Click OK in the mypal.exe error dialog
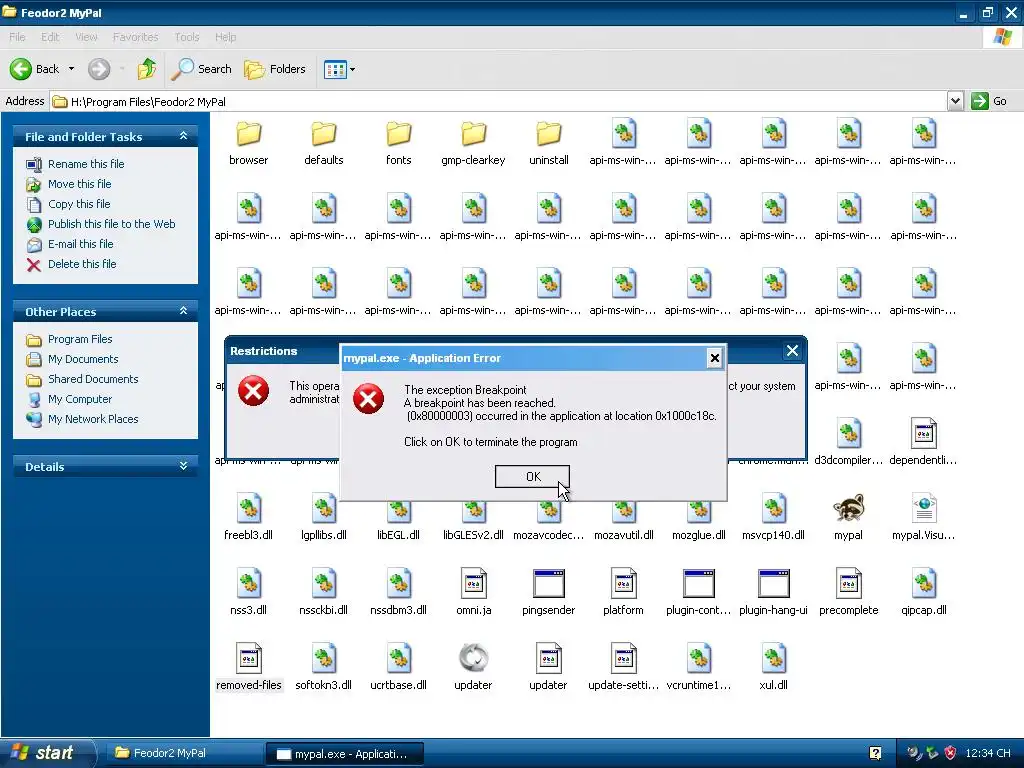This screenshot has height=768, width=1024. click(x=532, y=477)
